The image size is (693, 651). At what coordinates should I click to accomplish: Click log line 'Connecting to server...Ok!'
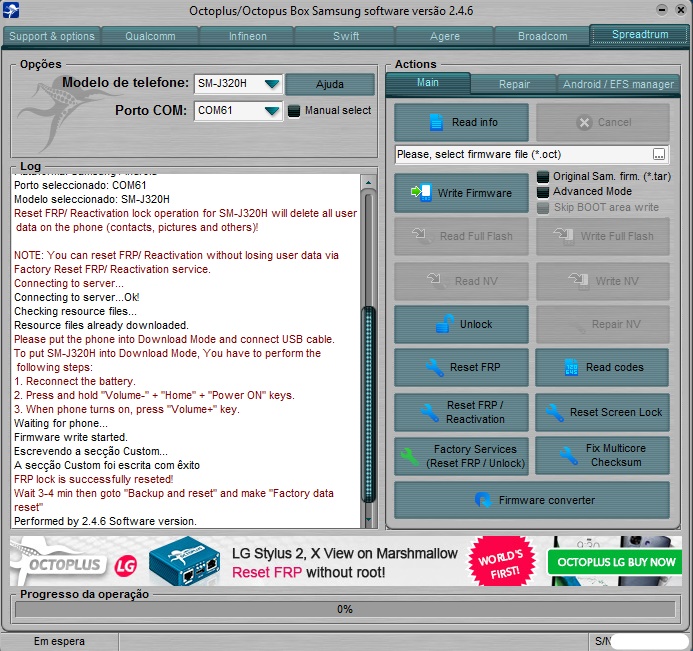pos(77,297)
